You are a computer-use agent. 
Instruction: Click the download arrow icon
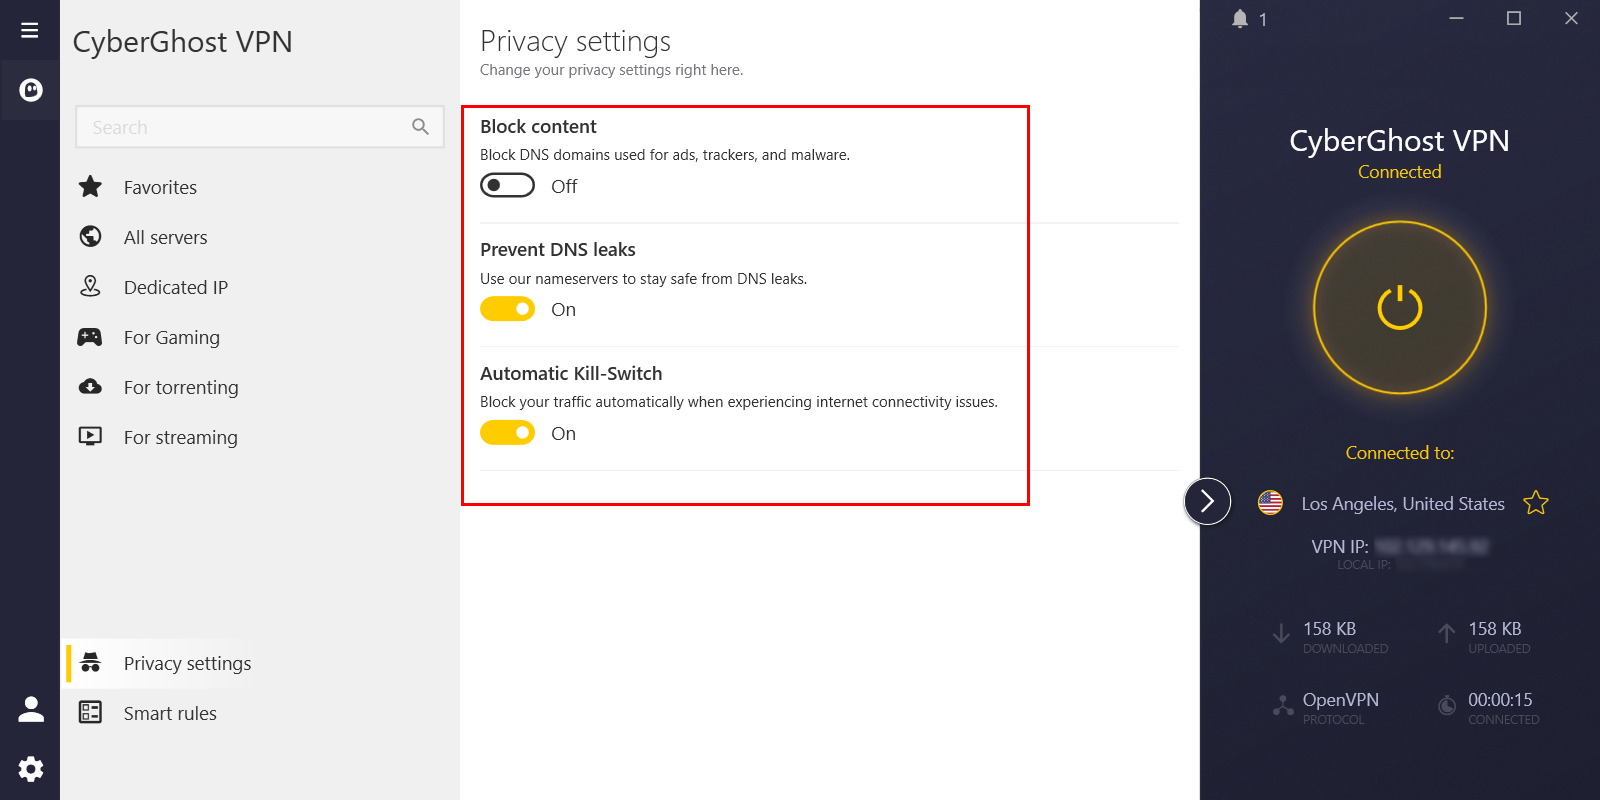coord(1281,634)
